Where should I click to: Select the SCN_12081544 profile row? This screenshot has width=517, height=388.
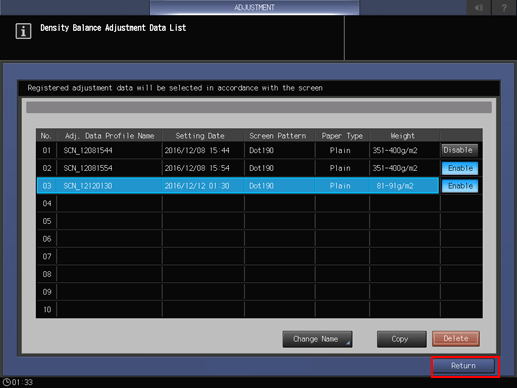click(x=238, y=150)
